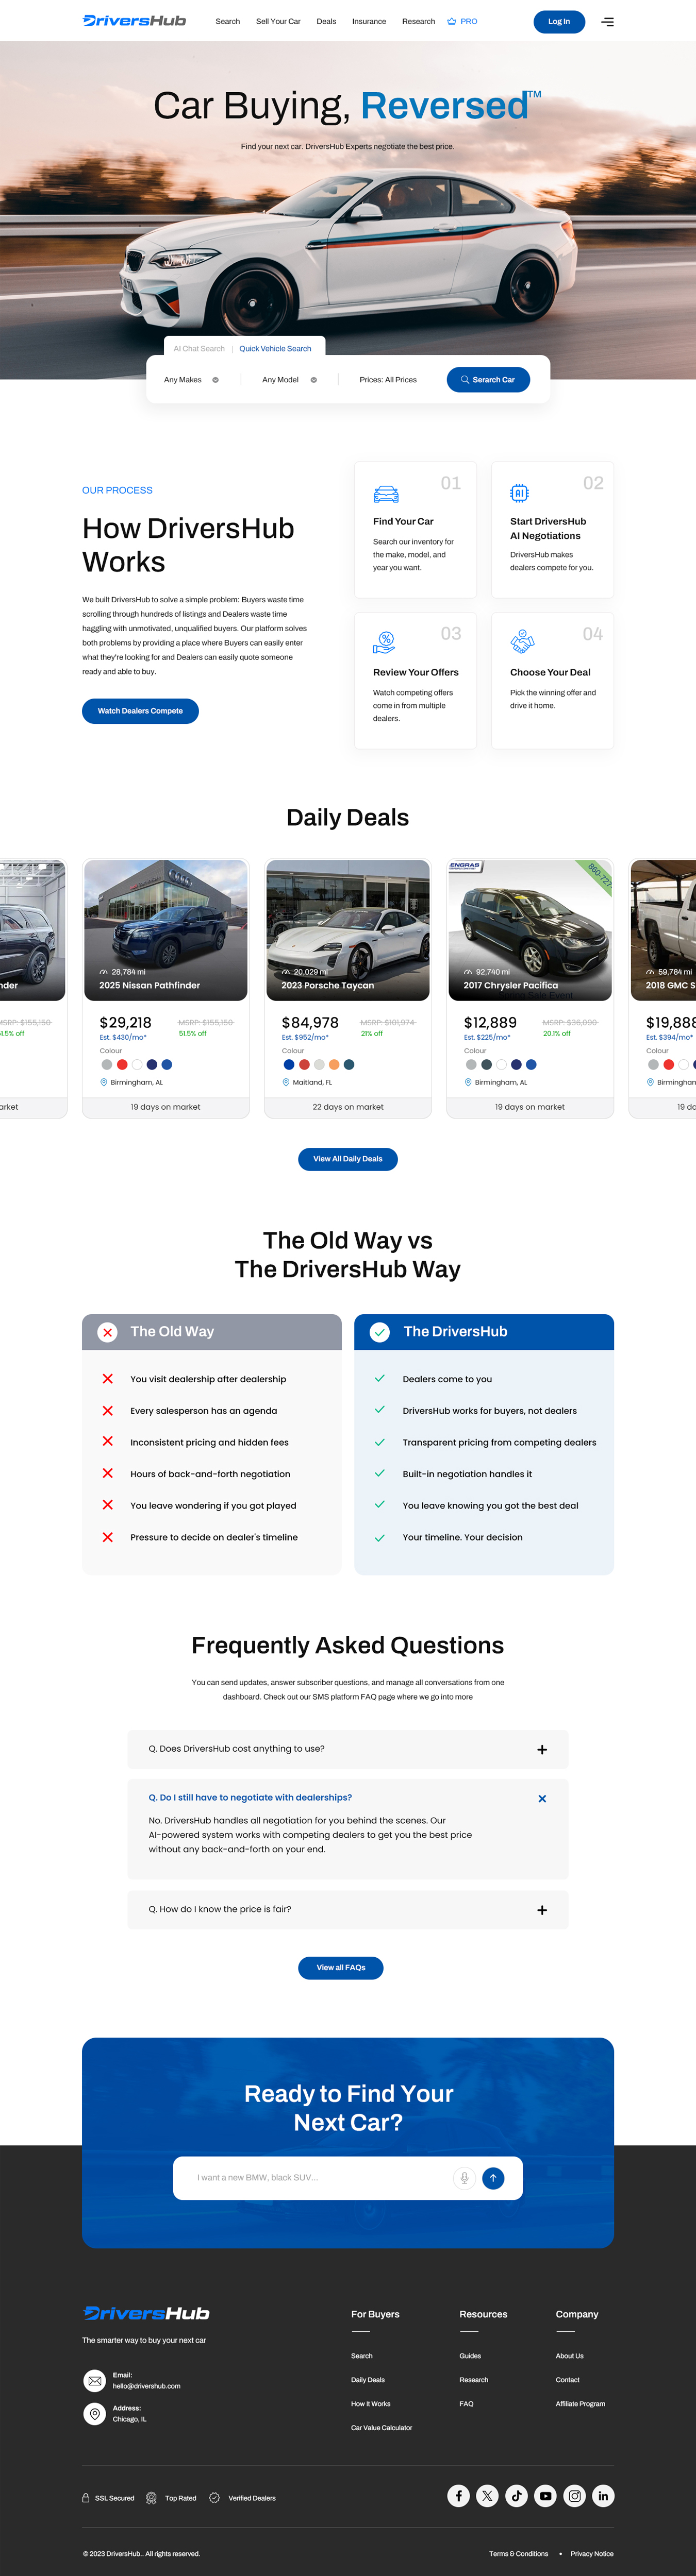Click the Search Car button
This screenshot has width=696, height=2576.
coord(488,380)
